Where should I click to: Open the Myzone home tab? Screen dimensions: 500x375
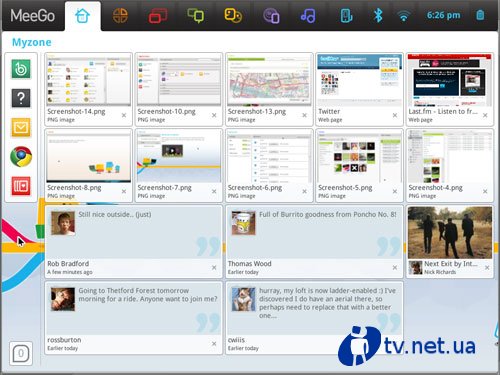click(x=82, y=16)
